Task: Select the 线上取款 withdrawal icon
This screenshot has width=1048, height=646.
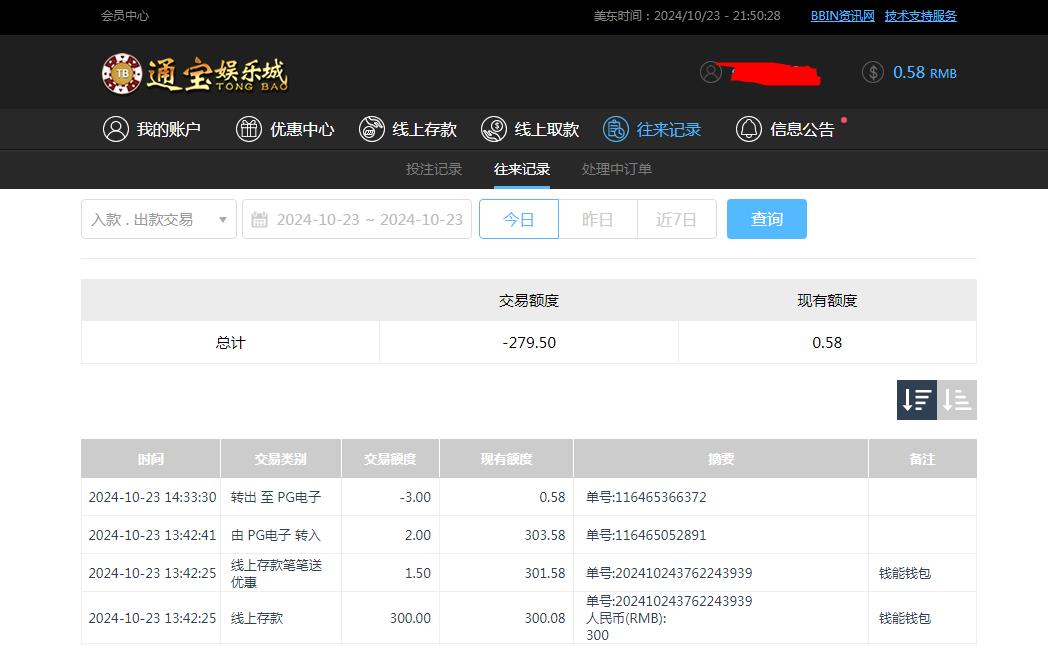Action: tap(492, 129)
